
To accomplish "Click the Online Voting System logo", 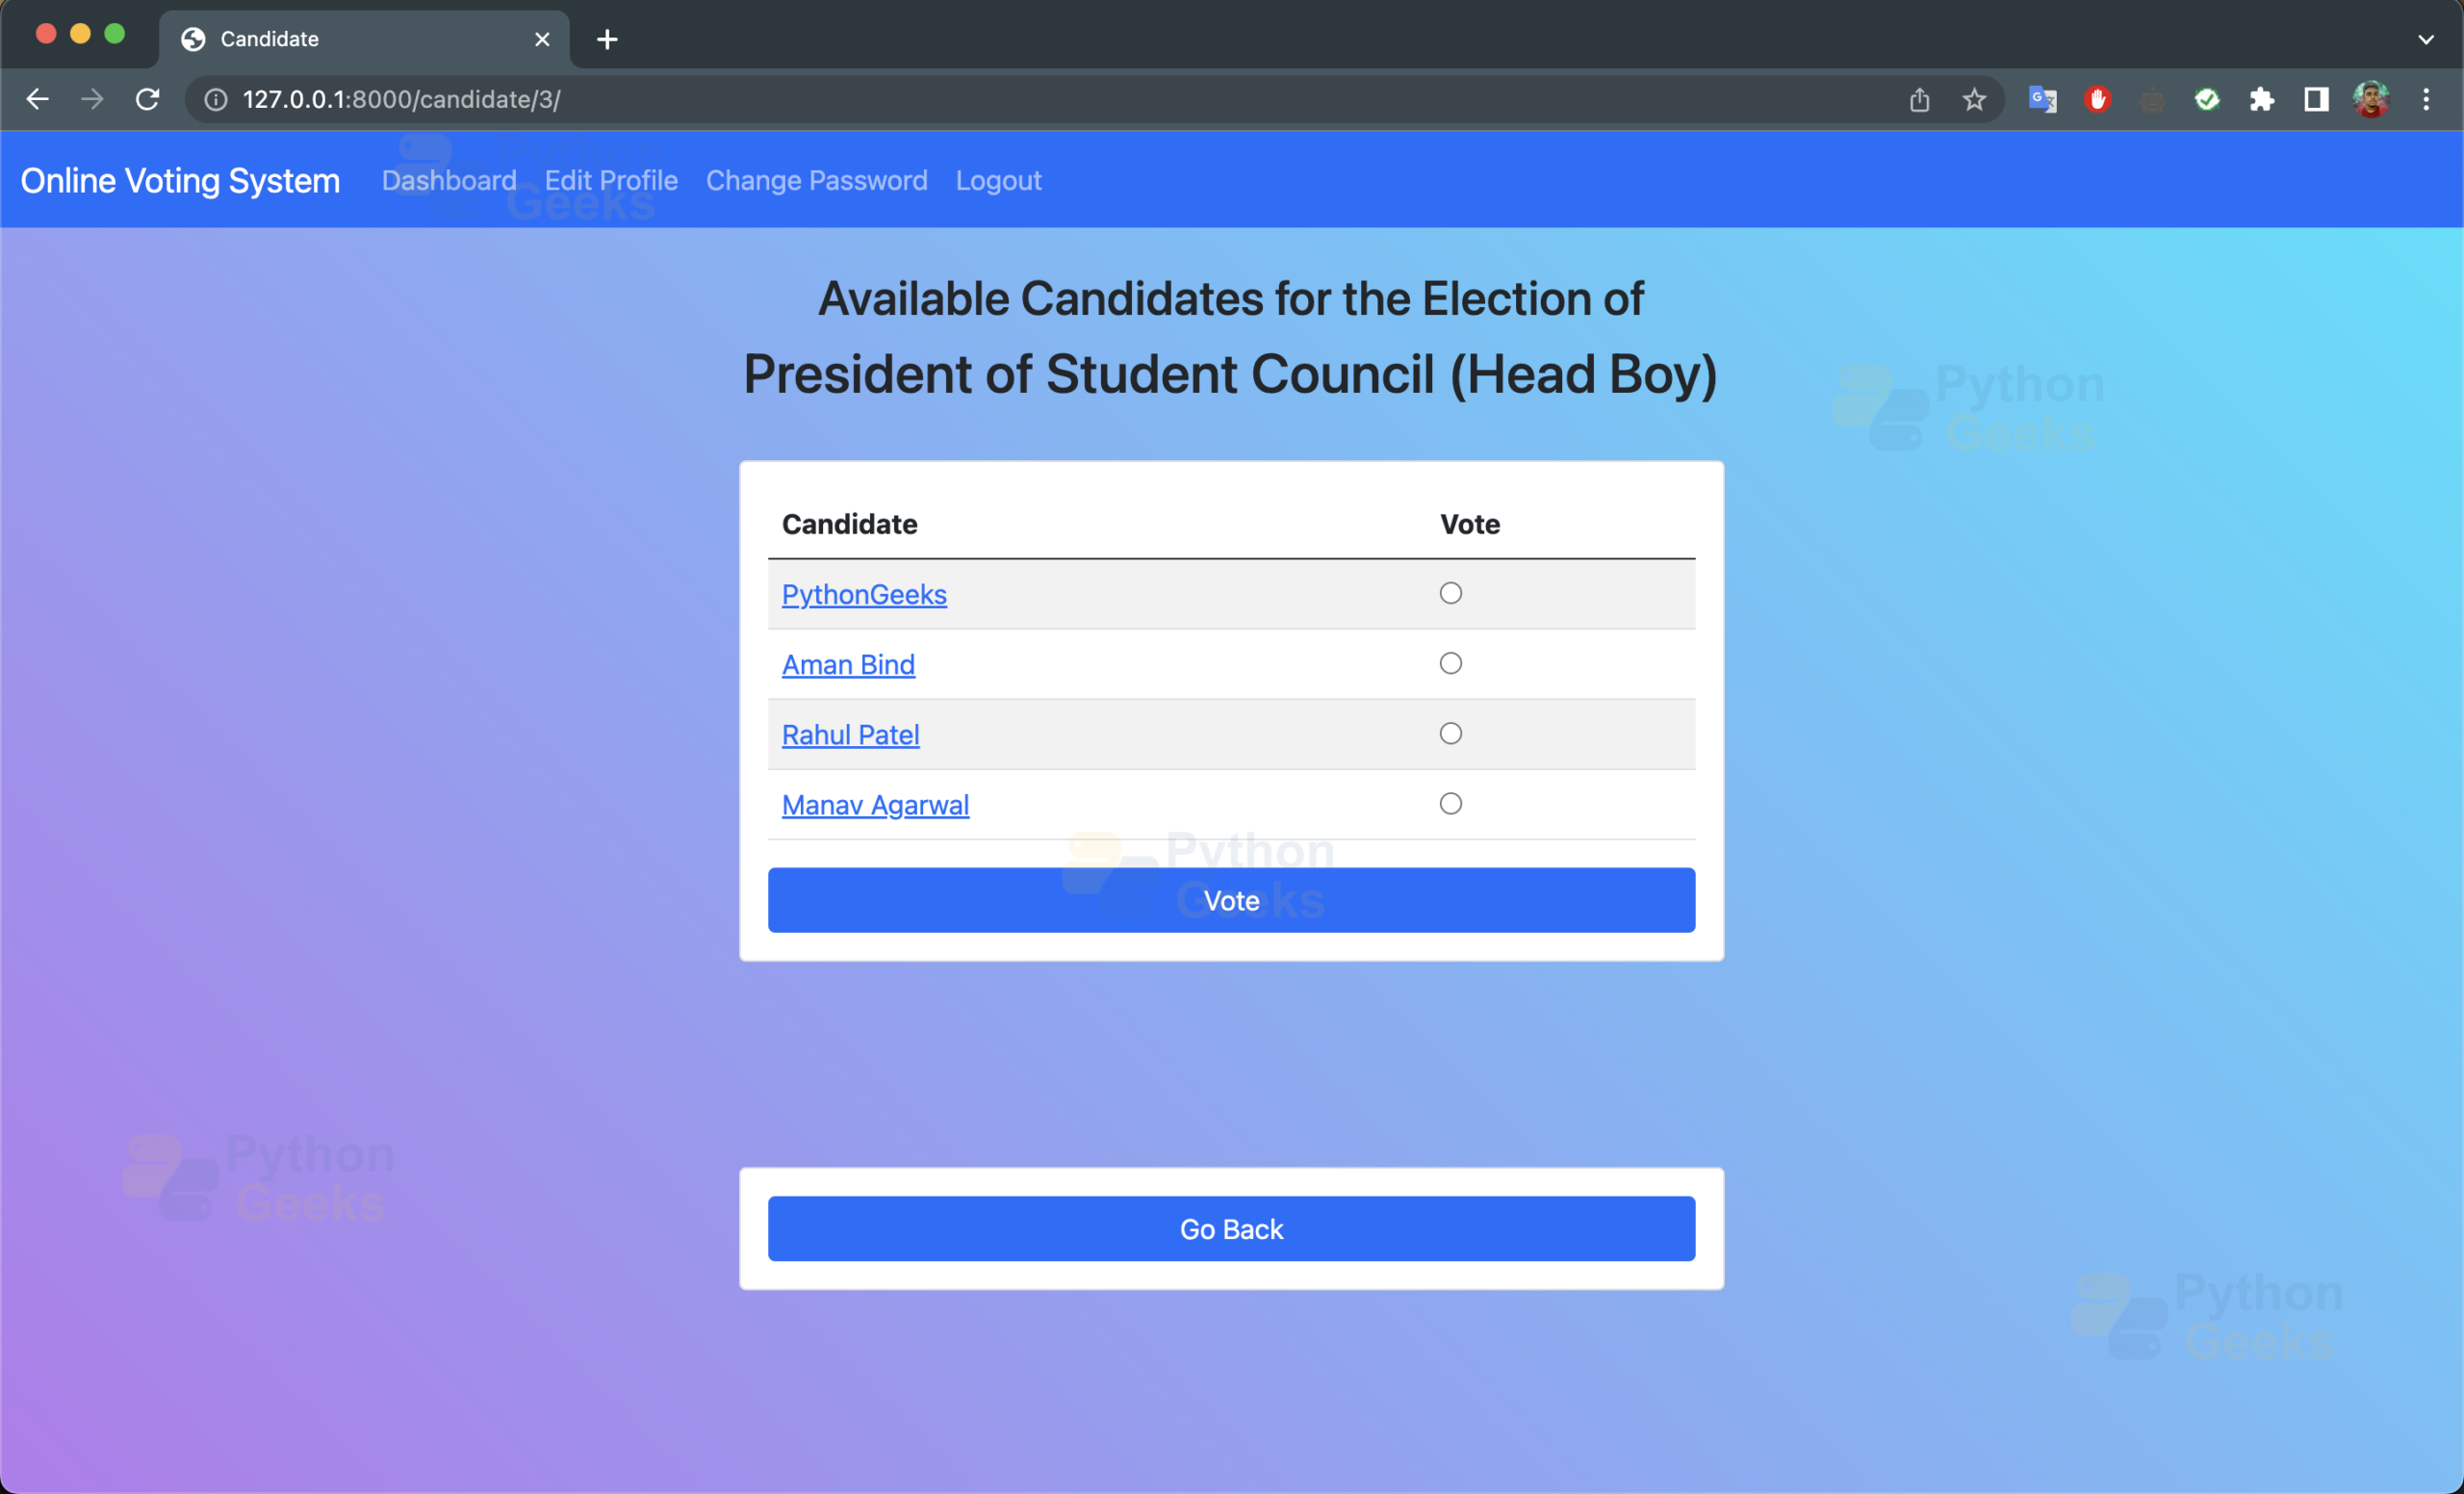I will tap(183, 181).
